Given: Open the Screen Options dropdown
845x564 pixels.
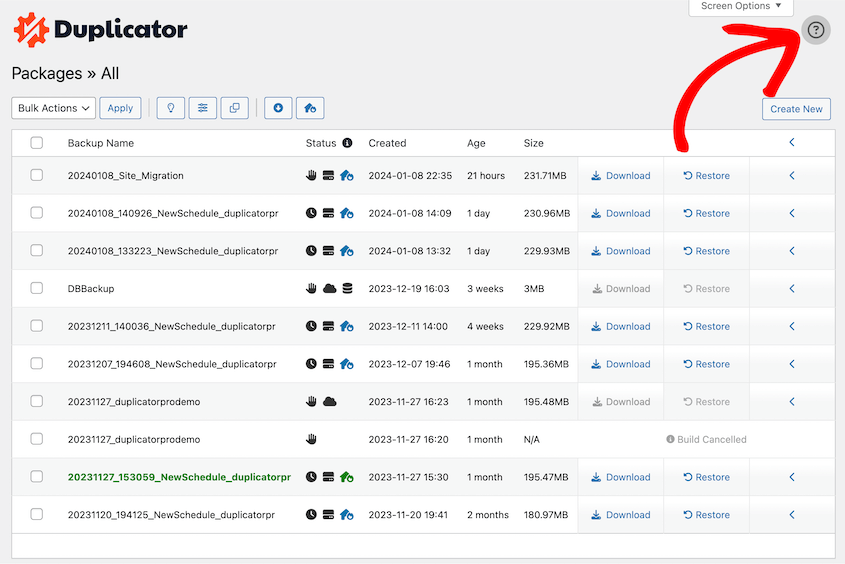Looking at the screenshot, I should 740,7.
